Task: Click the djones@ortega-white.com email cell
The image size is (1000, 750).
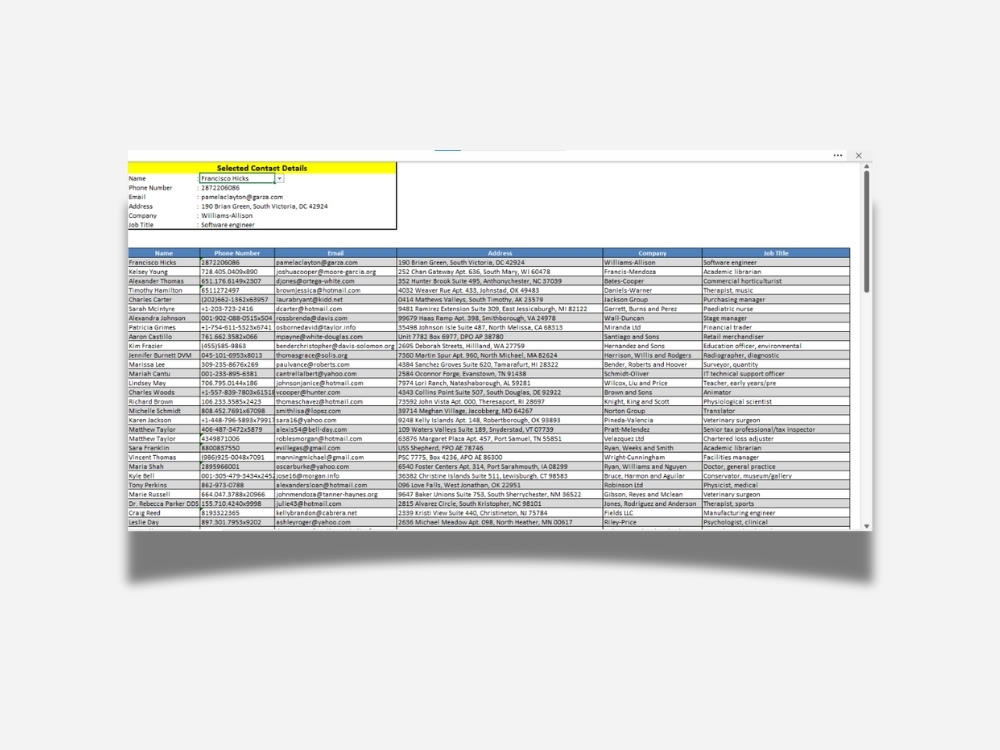Action: (335, 281)
